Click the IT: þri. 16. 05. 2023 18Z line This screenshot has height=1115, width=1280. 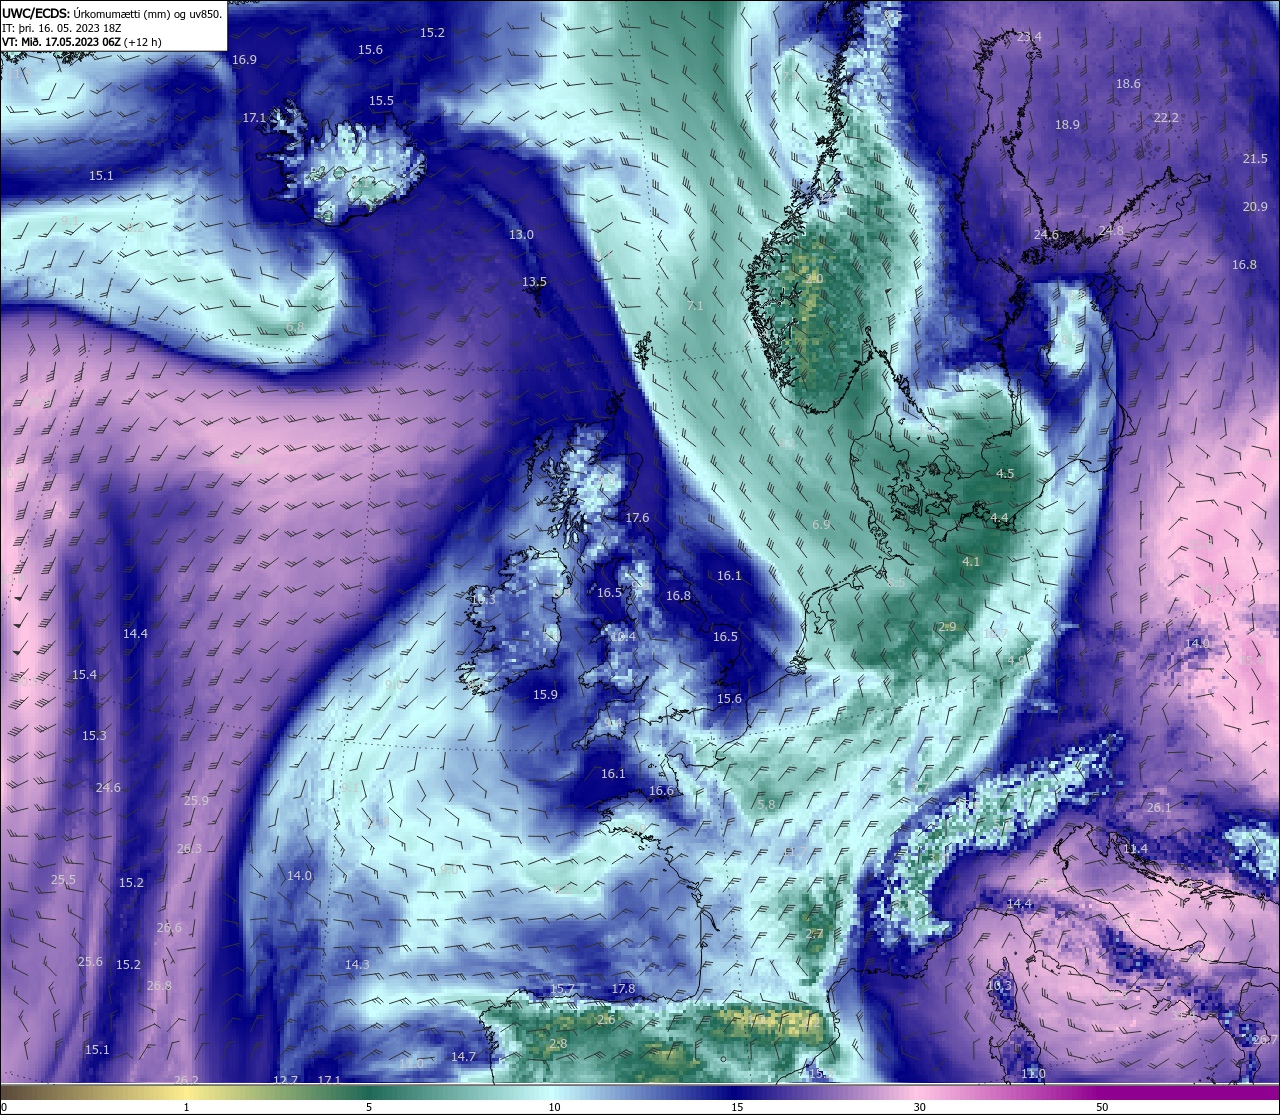point(60,28)
